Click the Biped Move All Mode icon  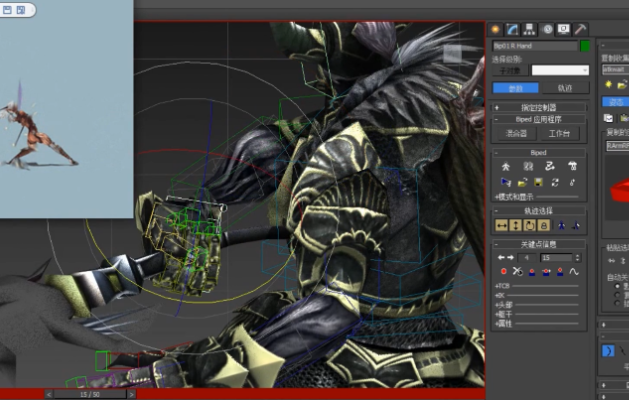[572, 183]
